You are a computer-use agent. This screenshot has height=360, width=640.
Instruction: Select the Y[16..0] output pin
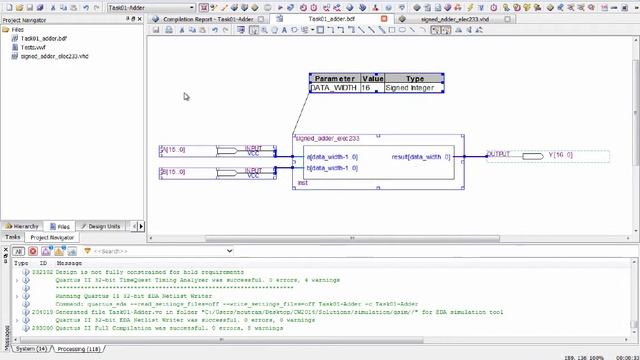[548, 156]
